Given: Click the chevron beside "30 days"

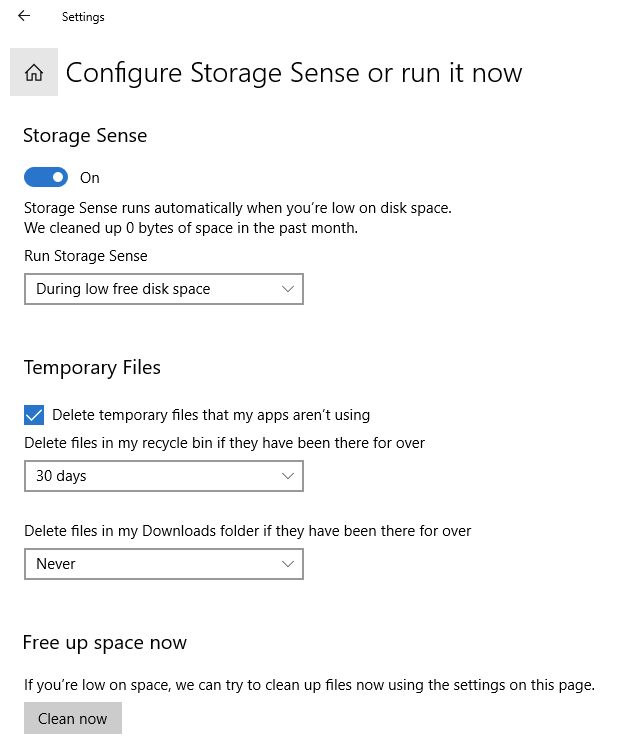Looking at the screenshot, I should (288, 476).
